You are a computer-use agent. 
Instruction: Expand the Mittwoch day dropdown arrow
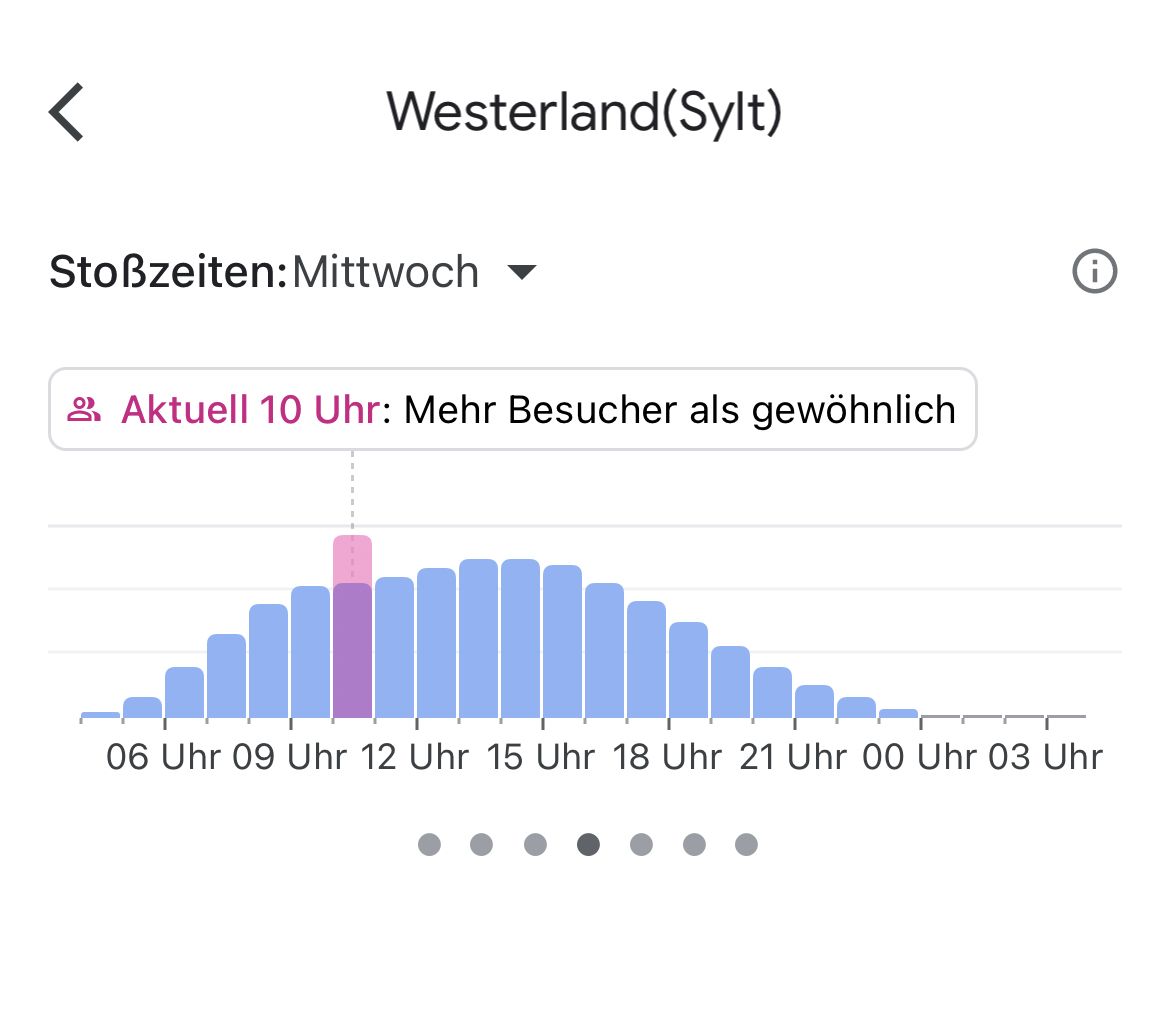point(522,272)
